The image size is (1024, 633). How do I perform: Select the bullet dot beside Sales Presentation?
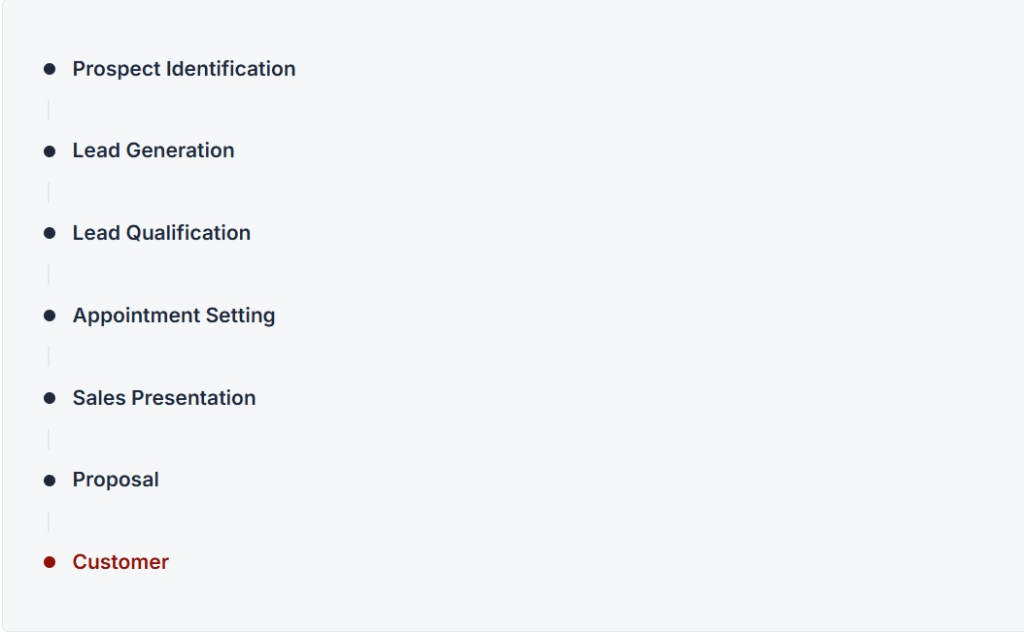(x=50, y=398)
